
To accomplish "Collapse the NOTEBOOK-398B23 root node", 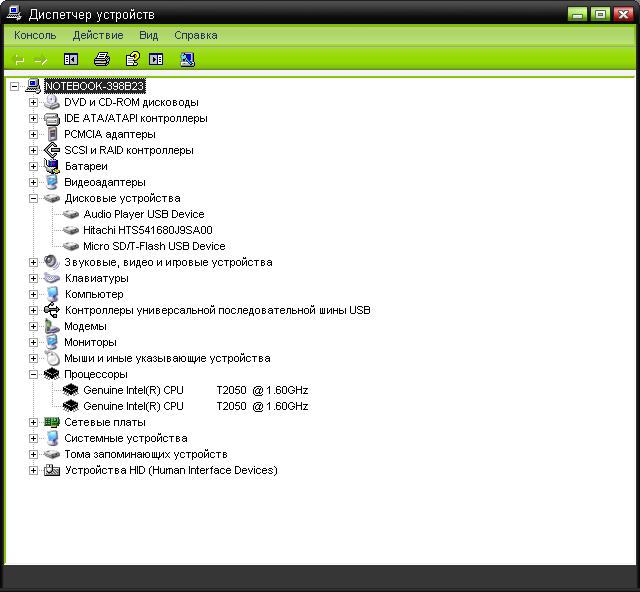I will [x=15, y=86].
